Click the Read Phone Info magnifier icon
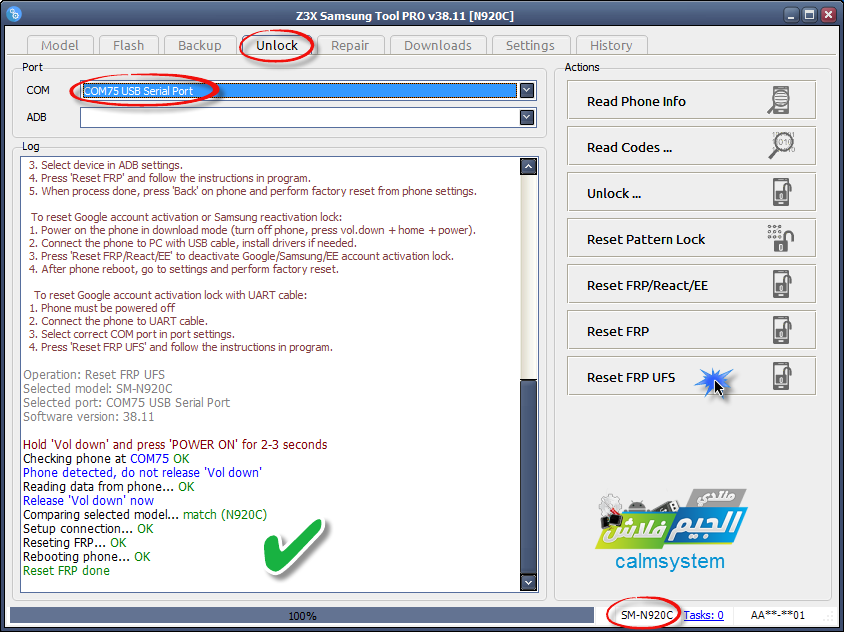This screenshot has width=844, height=632. (x=779, y=100)
